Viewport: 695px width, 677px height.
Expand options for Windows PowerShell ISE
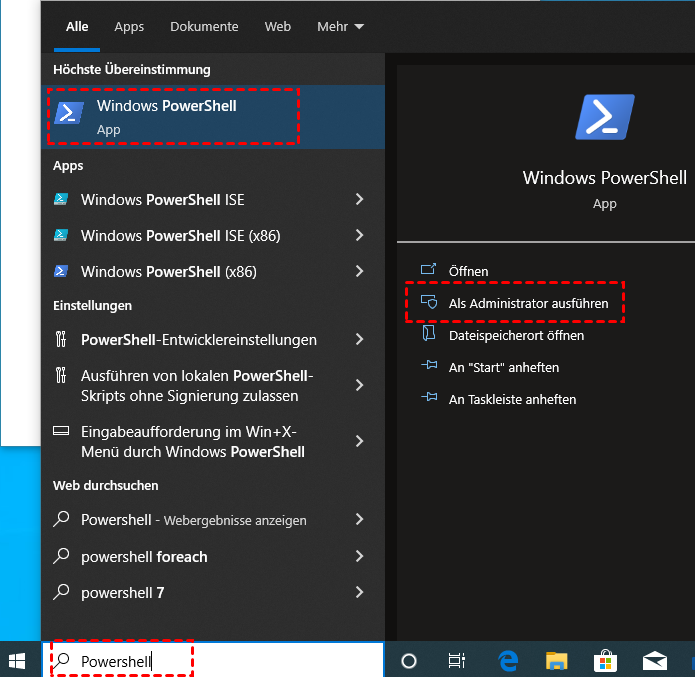point(360,200)
